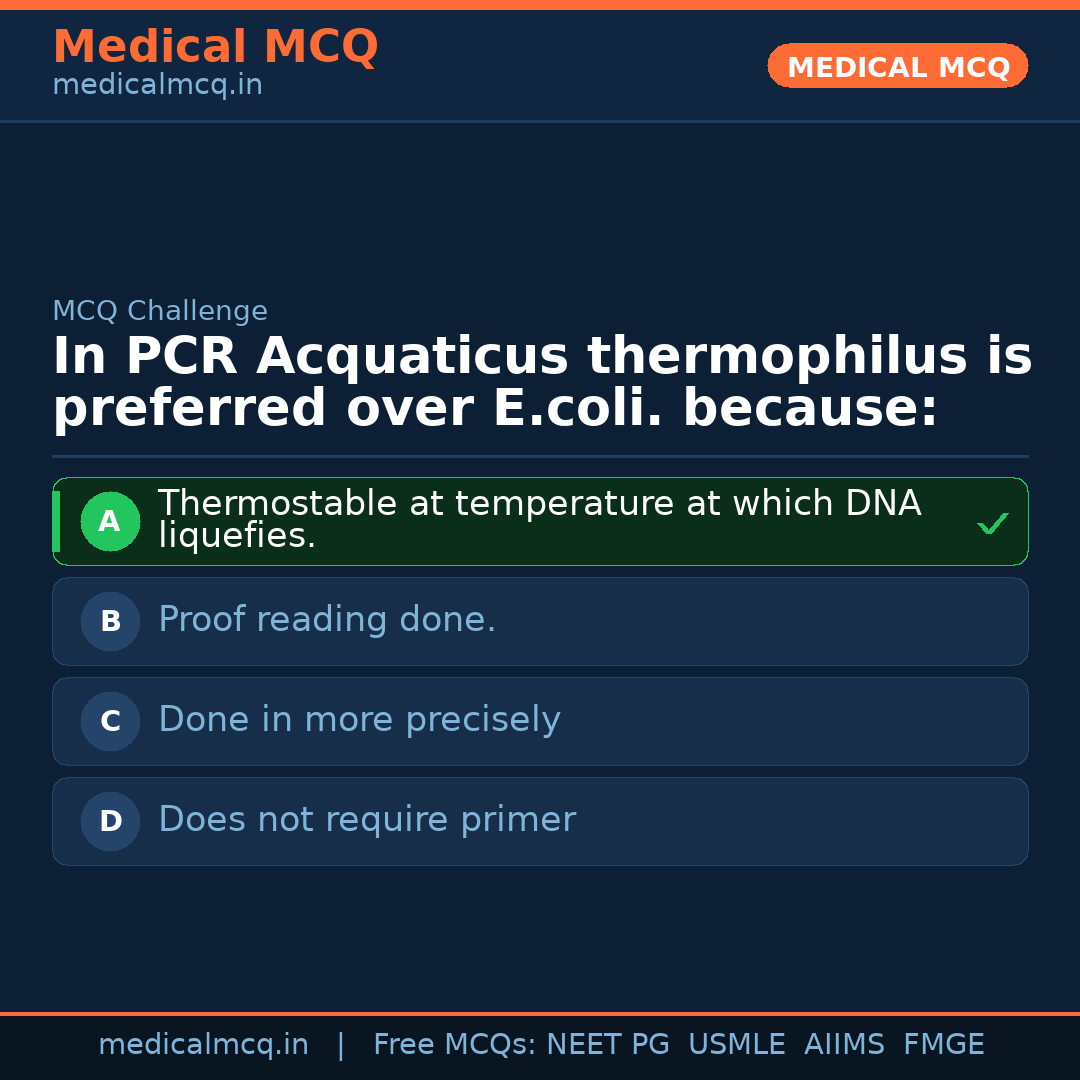
Task: Click the 'Free MCQs:' footer label
Action: 455,1045
